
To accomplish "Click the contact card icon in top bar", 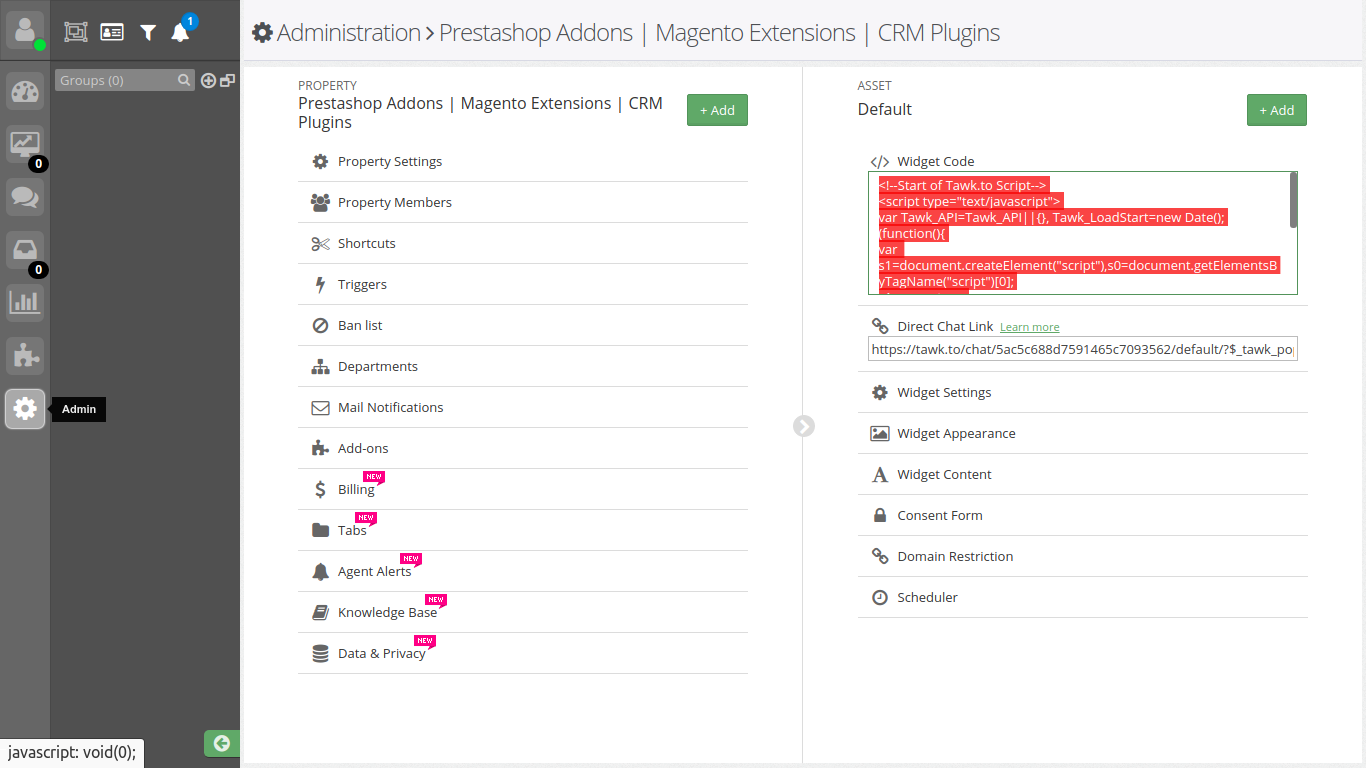I will pos(112,32).
